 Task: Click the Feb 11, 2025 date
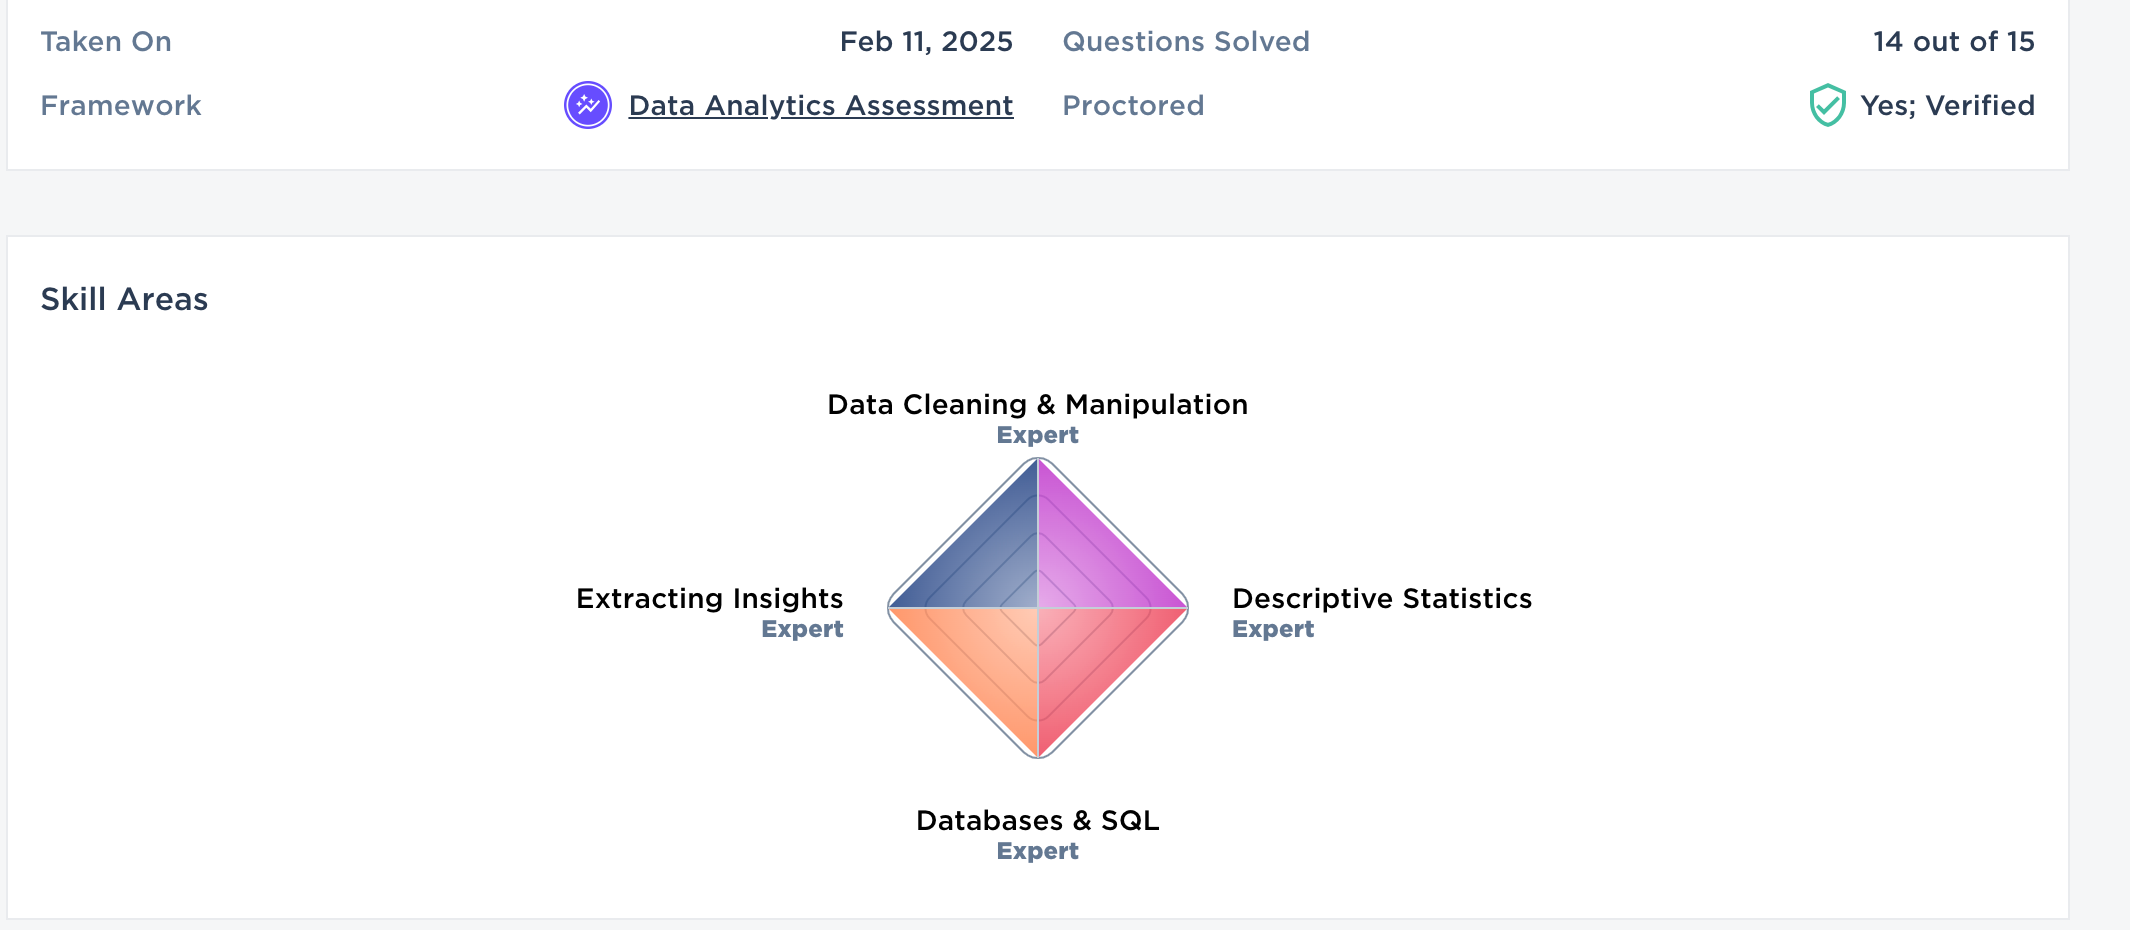coord(925,41)
